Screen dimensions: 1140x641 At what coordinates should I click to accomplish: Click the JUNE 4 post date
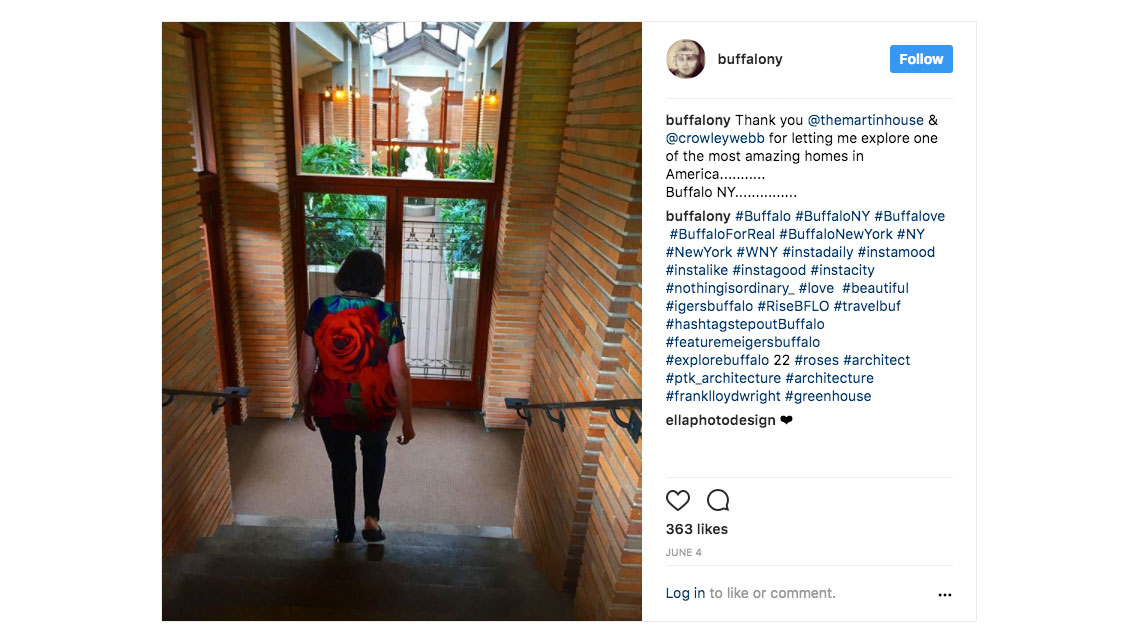[x=683, y=552]
